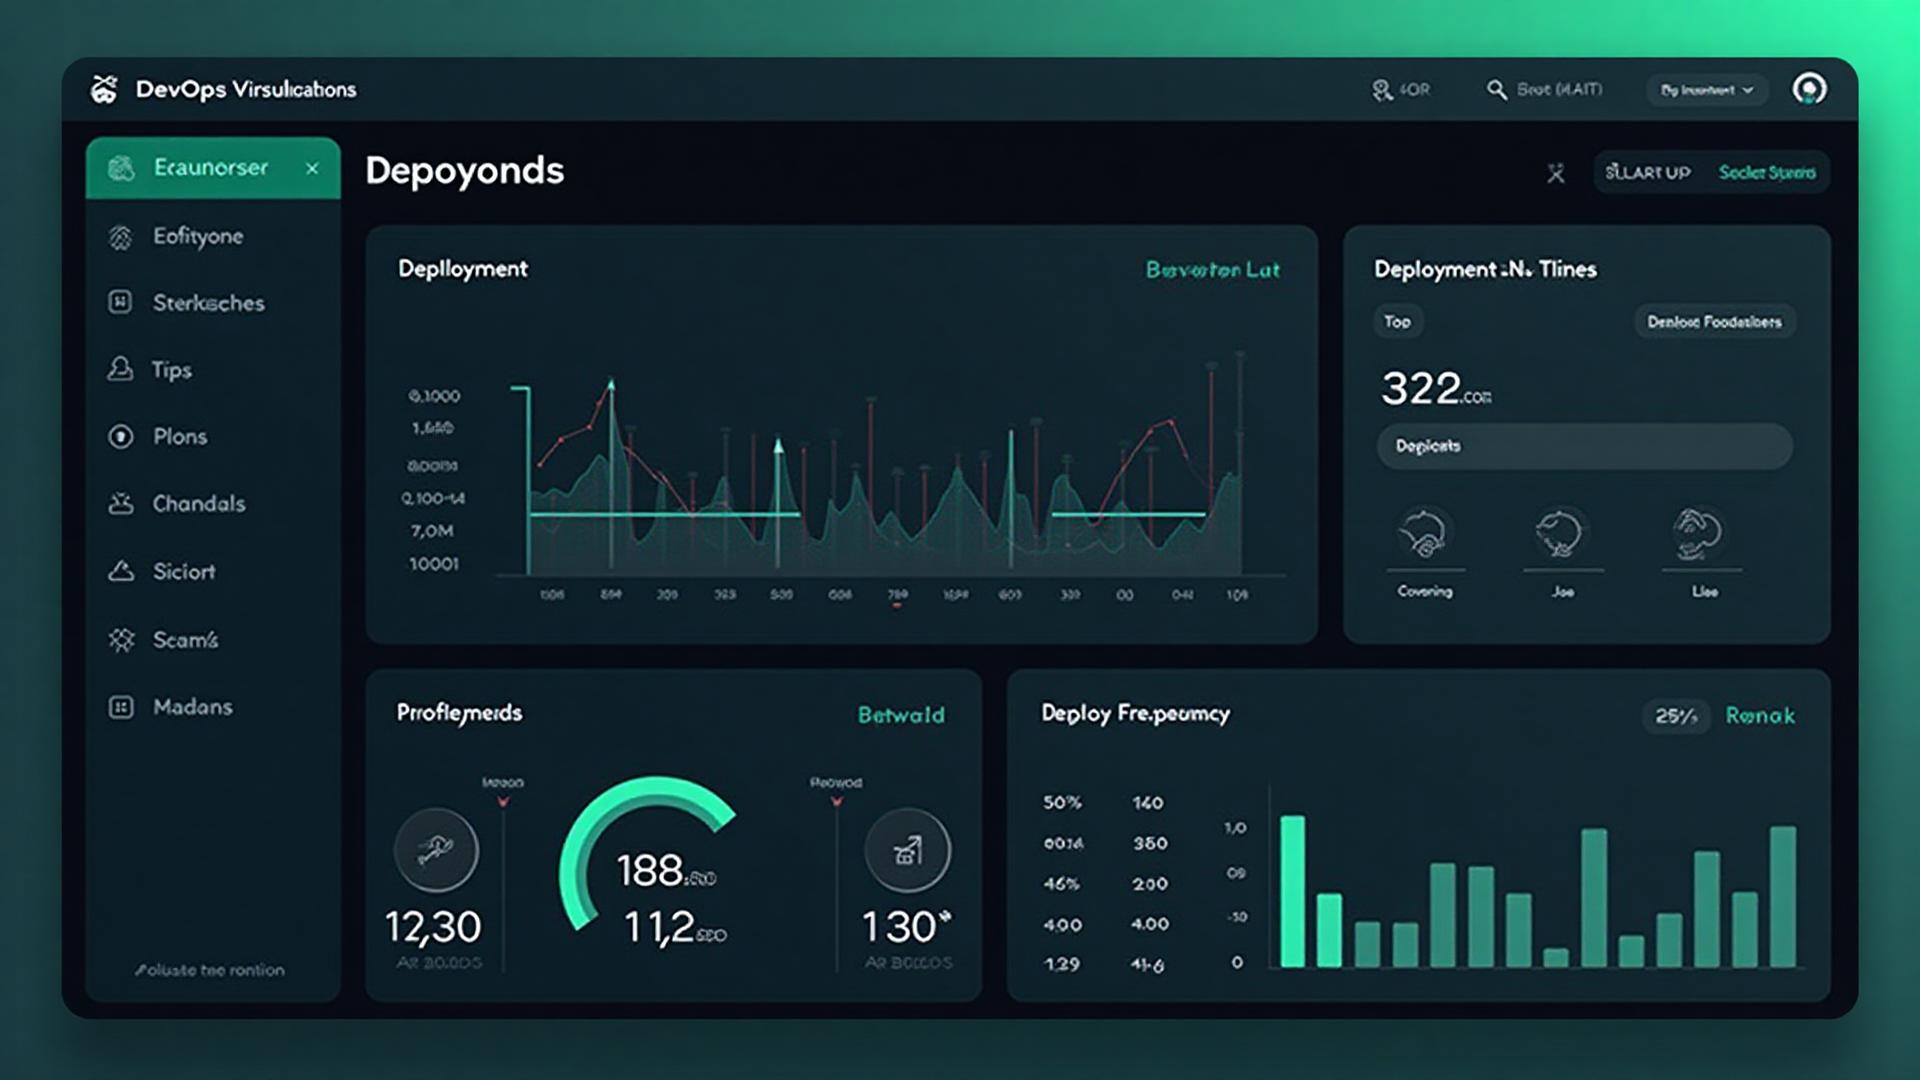The image size is (1920, 1080).
Task: Open the Madans menu item
Action: click(x=212, y=707)
